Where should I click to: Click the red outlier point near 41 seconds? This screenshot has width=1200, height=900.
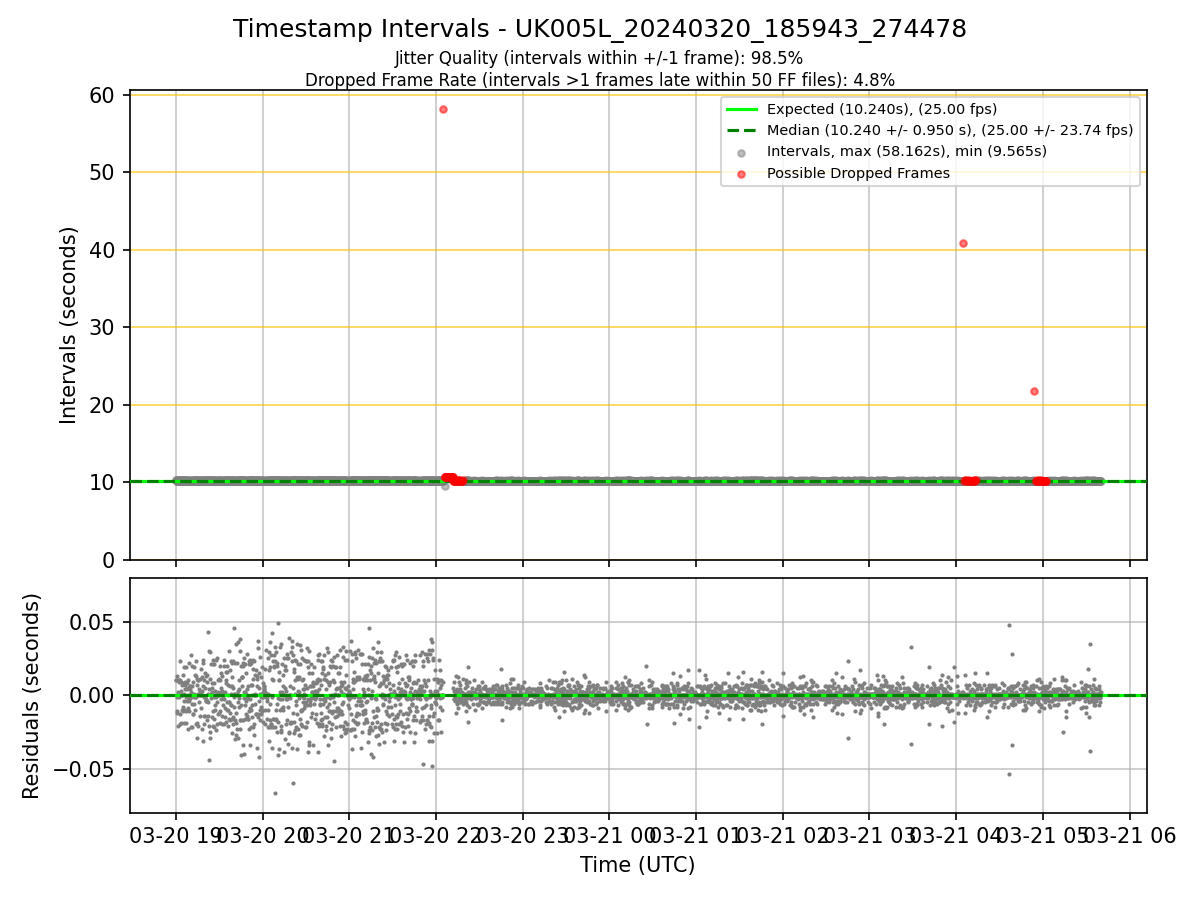click(963, 243)
